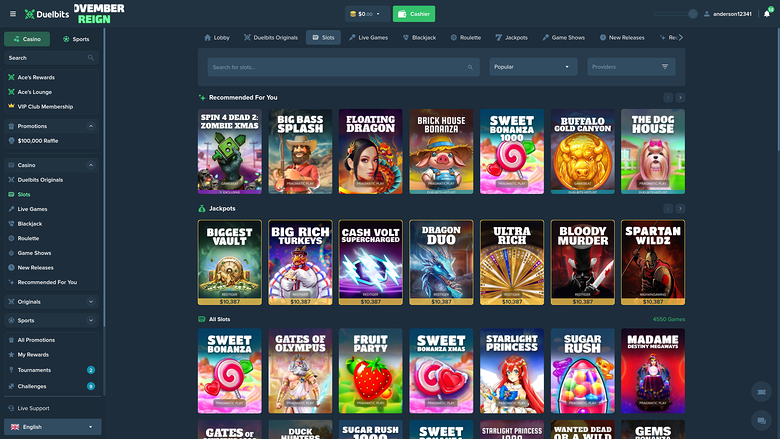Click the filter icon in Providers box
Viewport: 780px width, 439px height.
[x=665, y=67]
